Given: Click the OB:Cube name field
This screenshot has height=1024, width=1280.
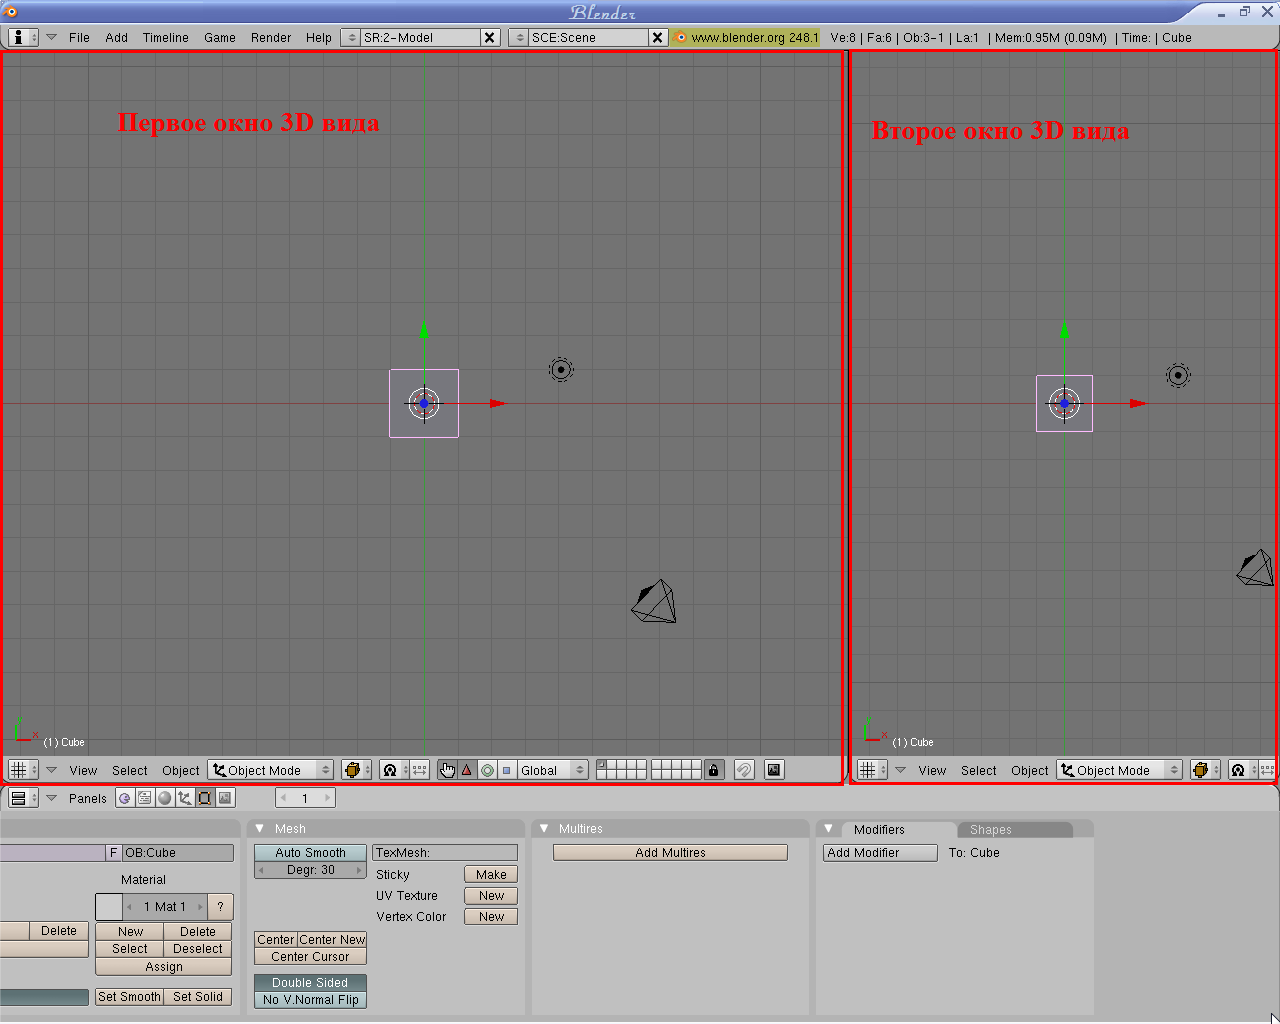Looking at the screenshot, I should [x=177, y=853].
